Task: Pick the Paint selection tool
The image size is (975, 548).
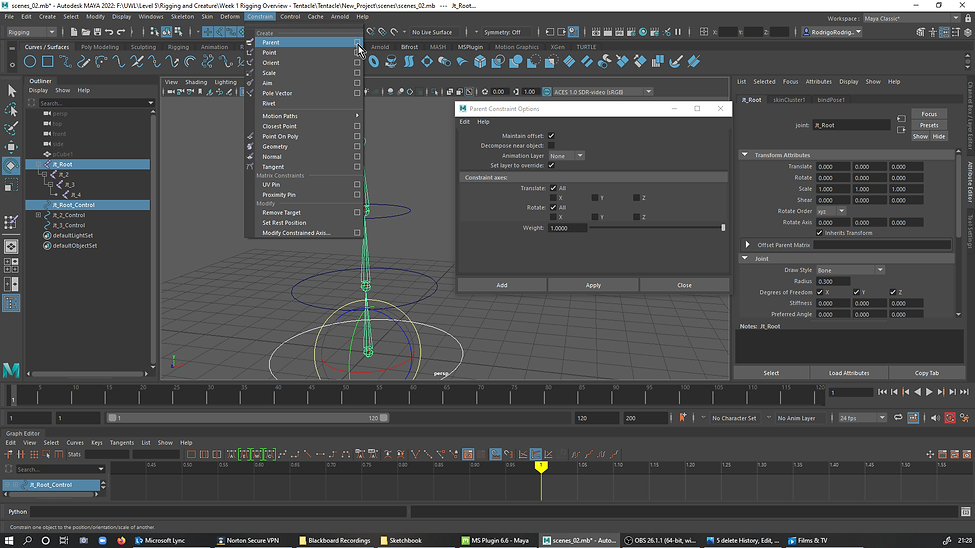Action: coord(11,128)
